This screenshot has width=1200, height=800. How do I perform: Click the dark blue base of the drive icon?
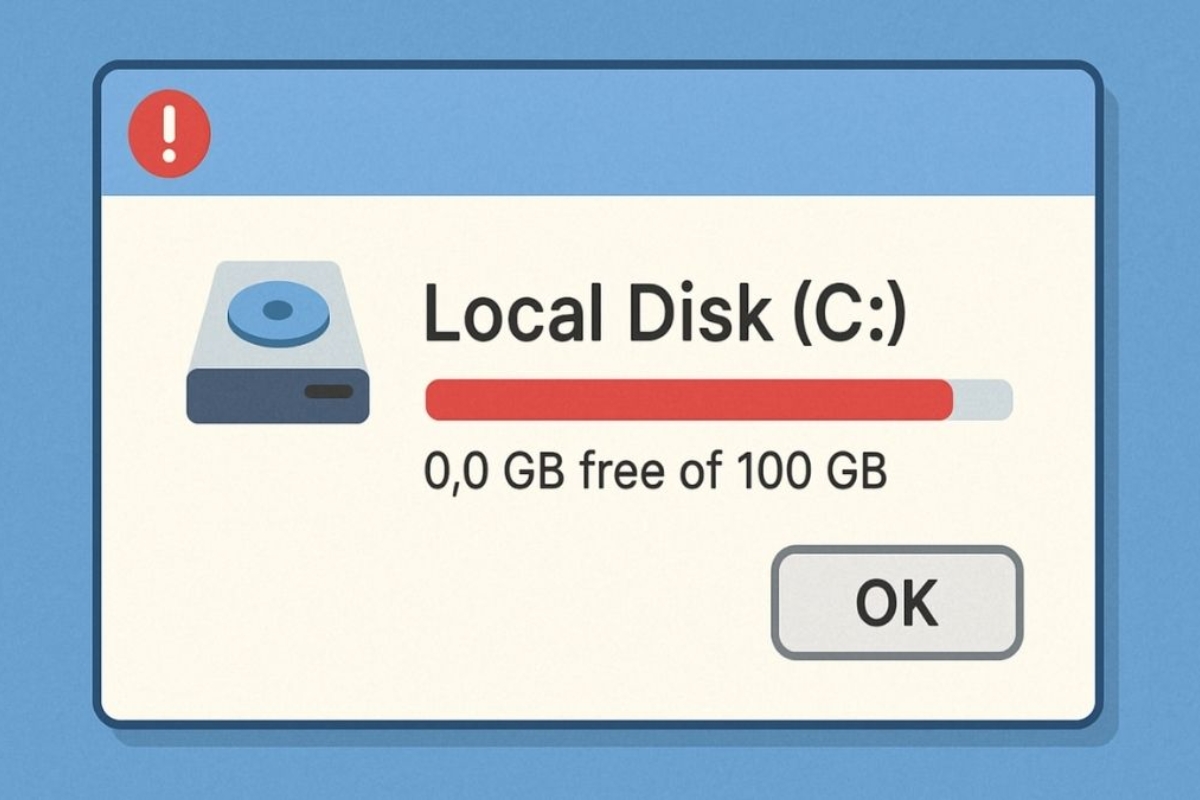[278, 395]
